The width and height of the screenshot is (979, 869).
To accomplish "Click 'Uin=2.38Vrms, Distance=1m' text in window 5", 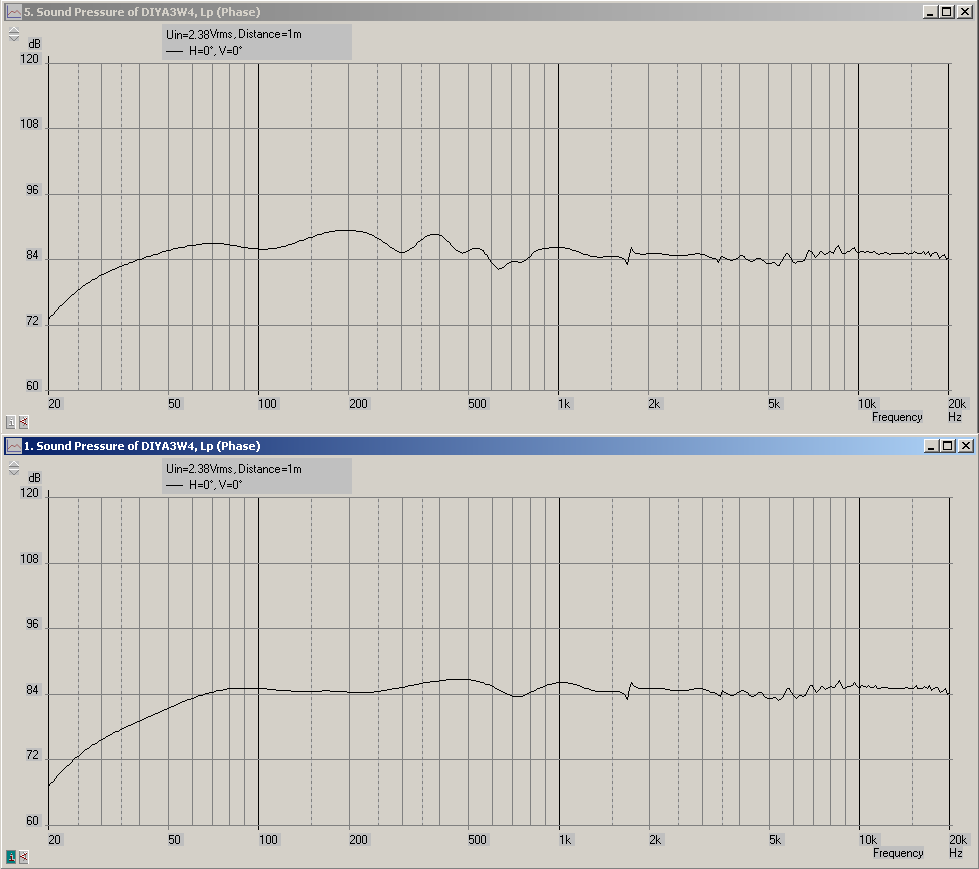I will pyautogui.click(x=234, y=34).
